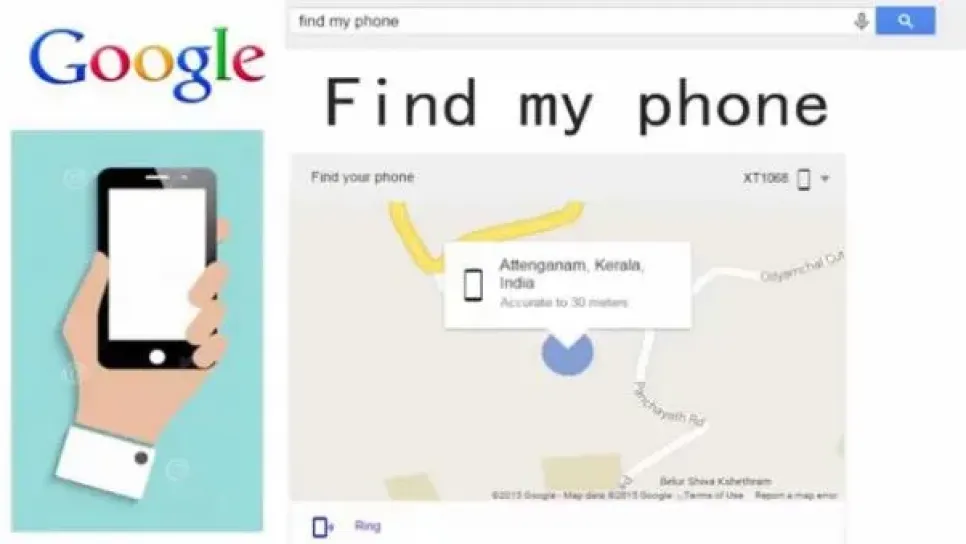The height and width of the screenshot is (544, 966).
Task: Select the XT1068 device phone icon
Action: click(803, 179)
